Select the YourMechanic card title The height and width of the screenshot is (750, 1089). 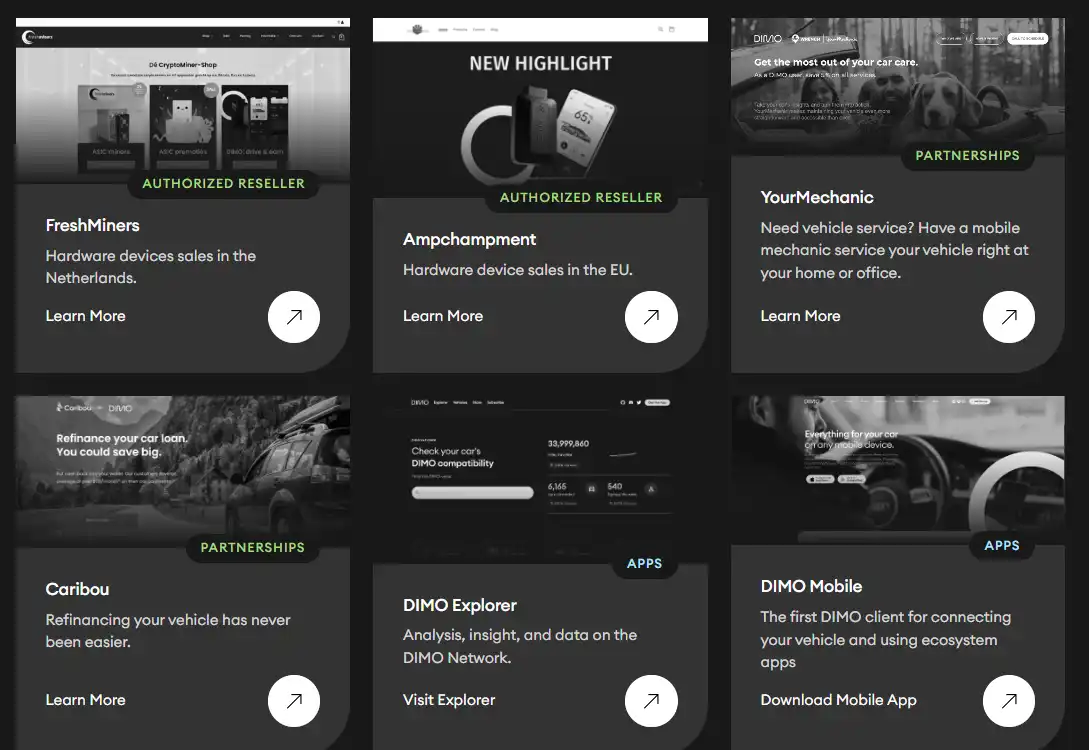coord(817,197)
